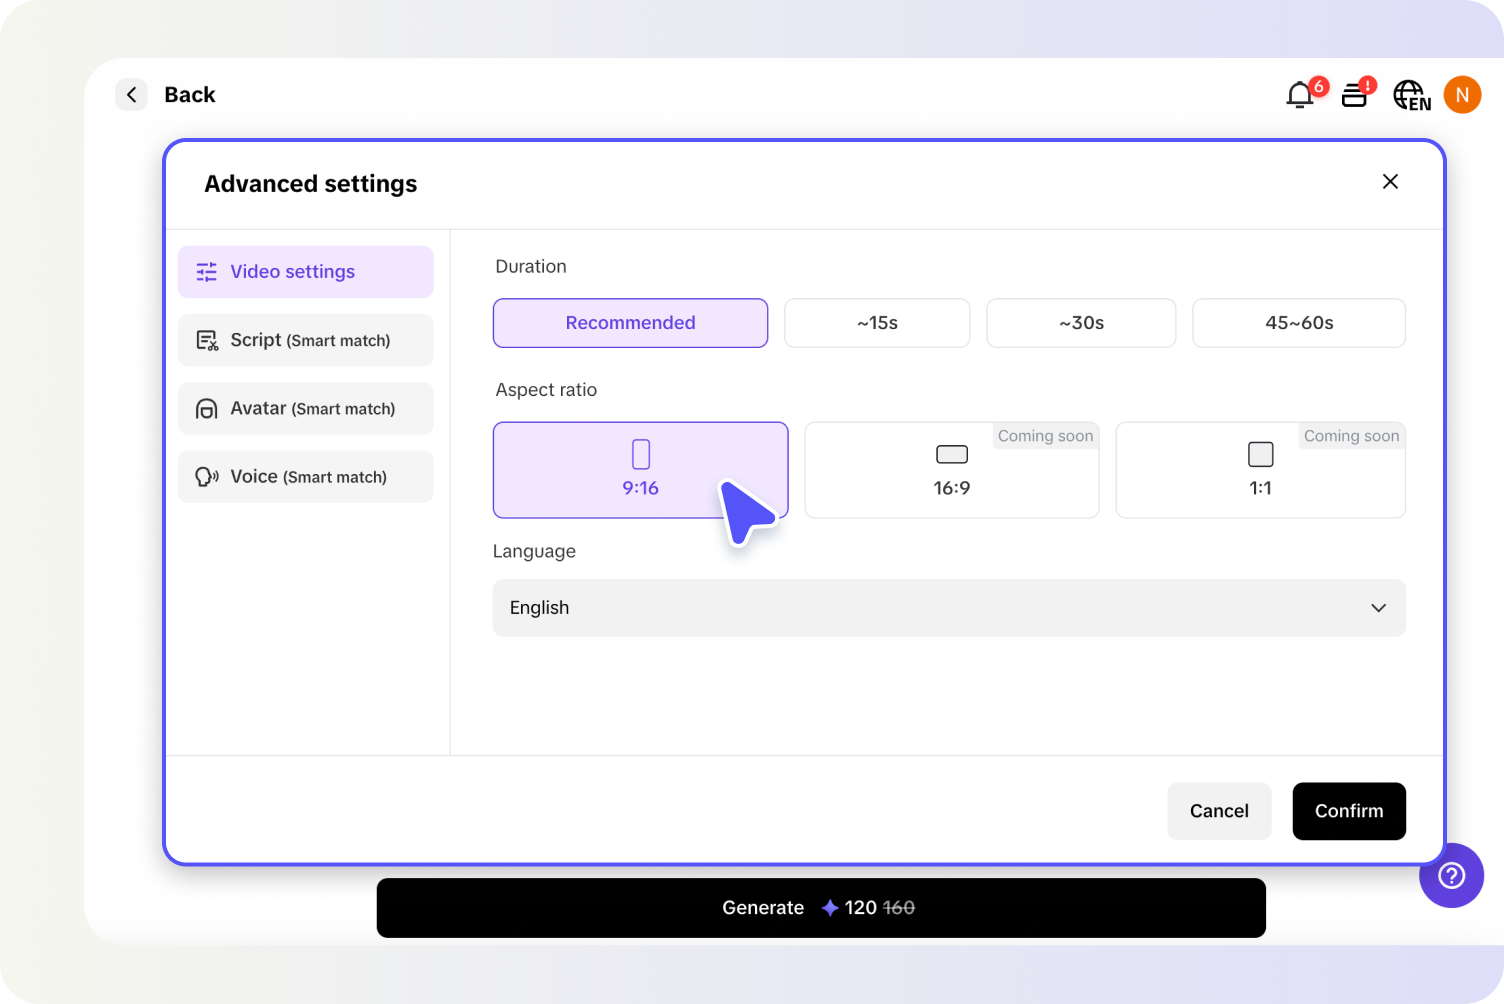Select the Recommended duration option

(630, 323)
